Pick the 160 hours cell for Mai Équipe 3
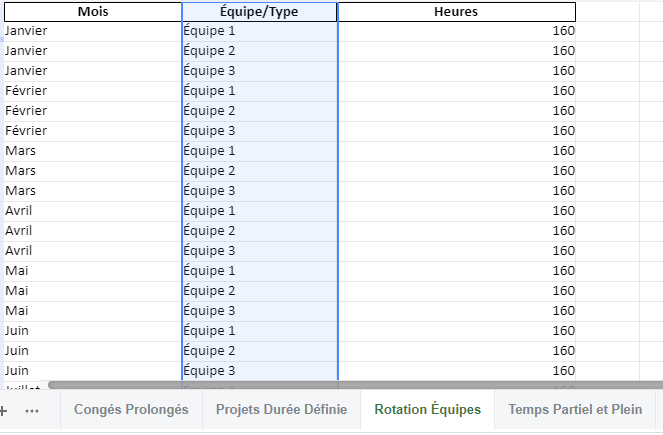663x435 pixels. click(x=457, y=311)
